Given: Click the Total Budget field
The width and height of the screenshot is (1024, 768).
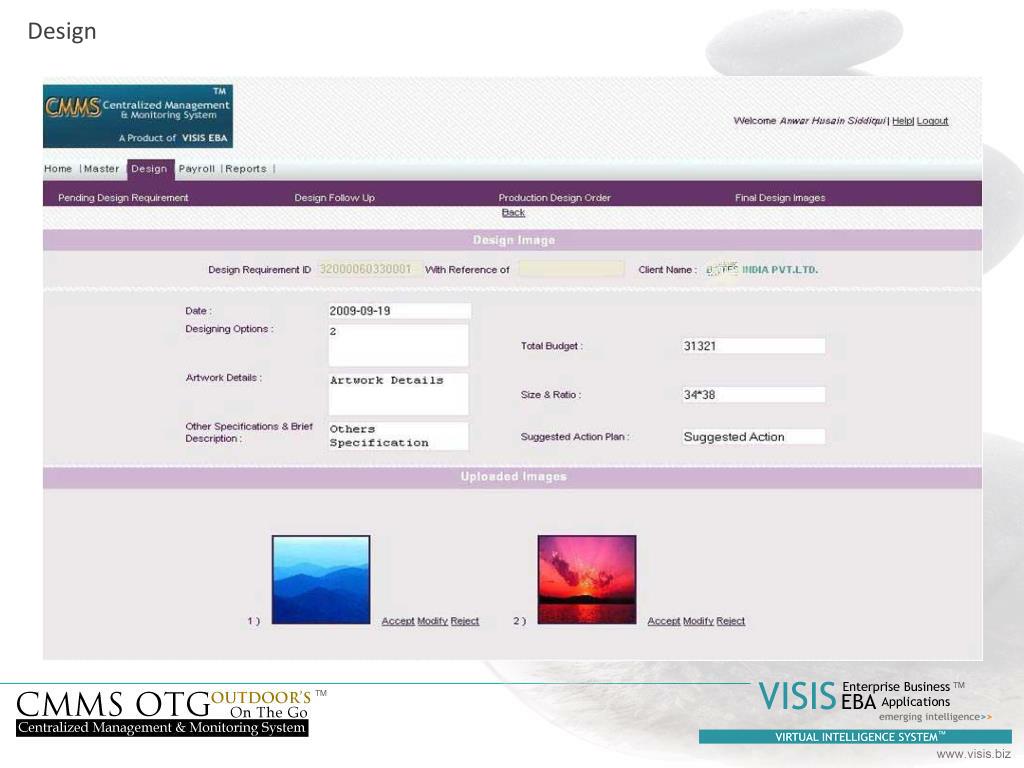Looking at the screenshot, I should point(754,346).
